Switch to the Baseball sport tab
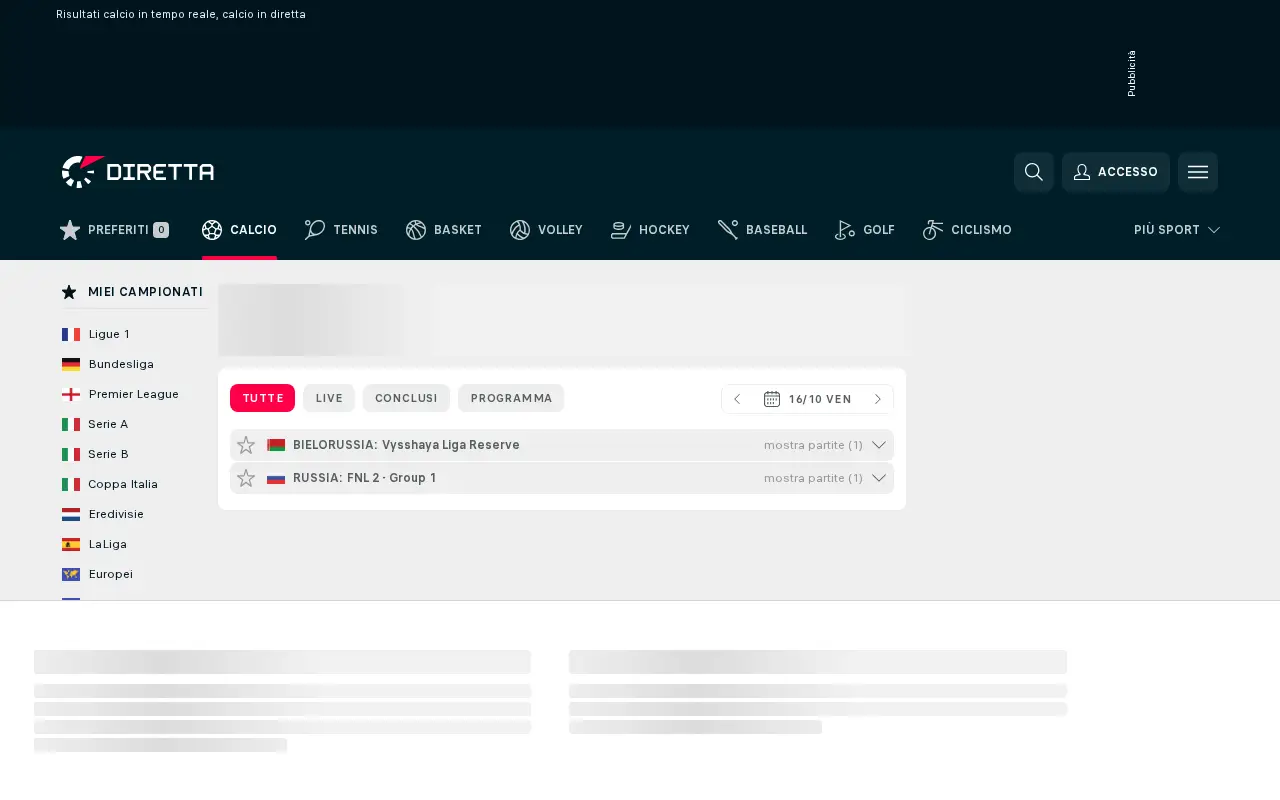The width and height of the screenshot is (1280, 800). (x=762, y=230)
